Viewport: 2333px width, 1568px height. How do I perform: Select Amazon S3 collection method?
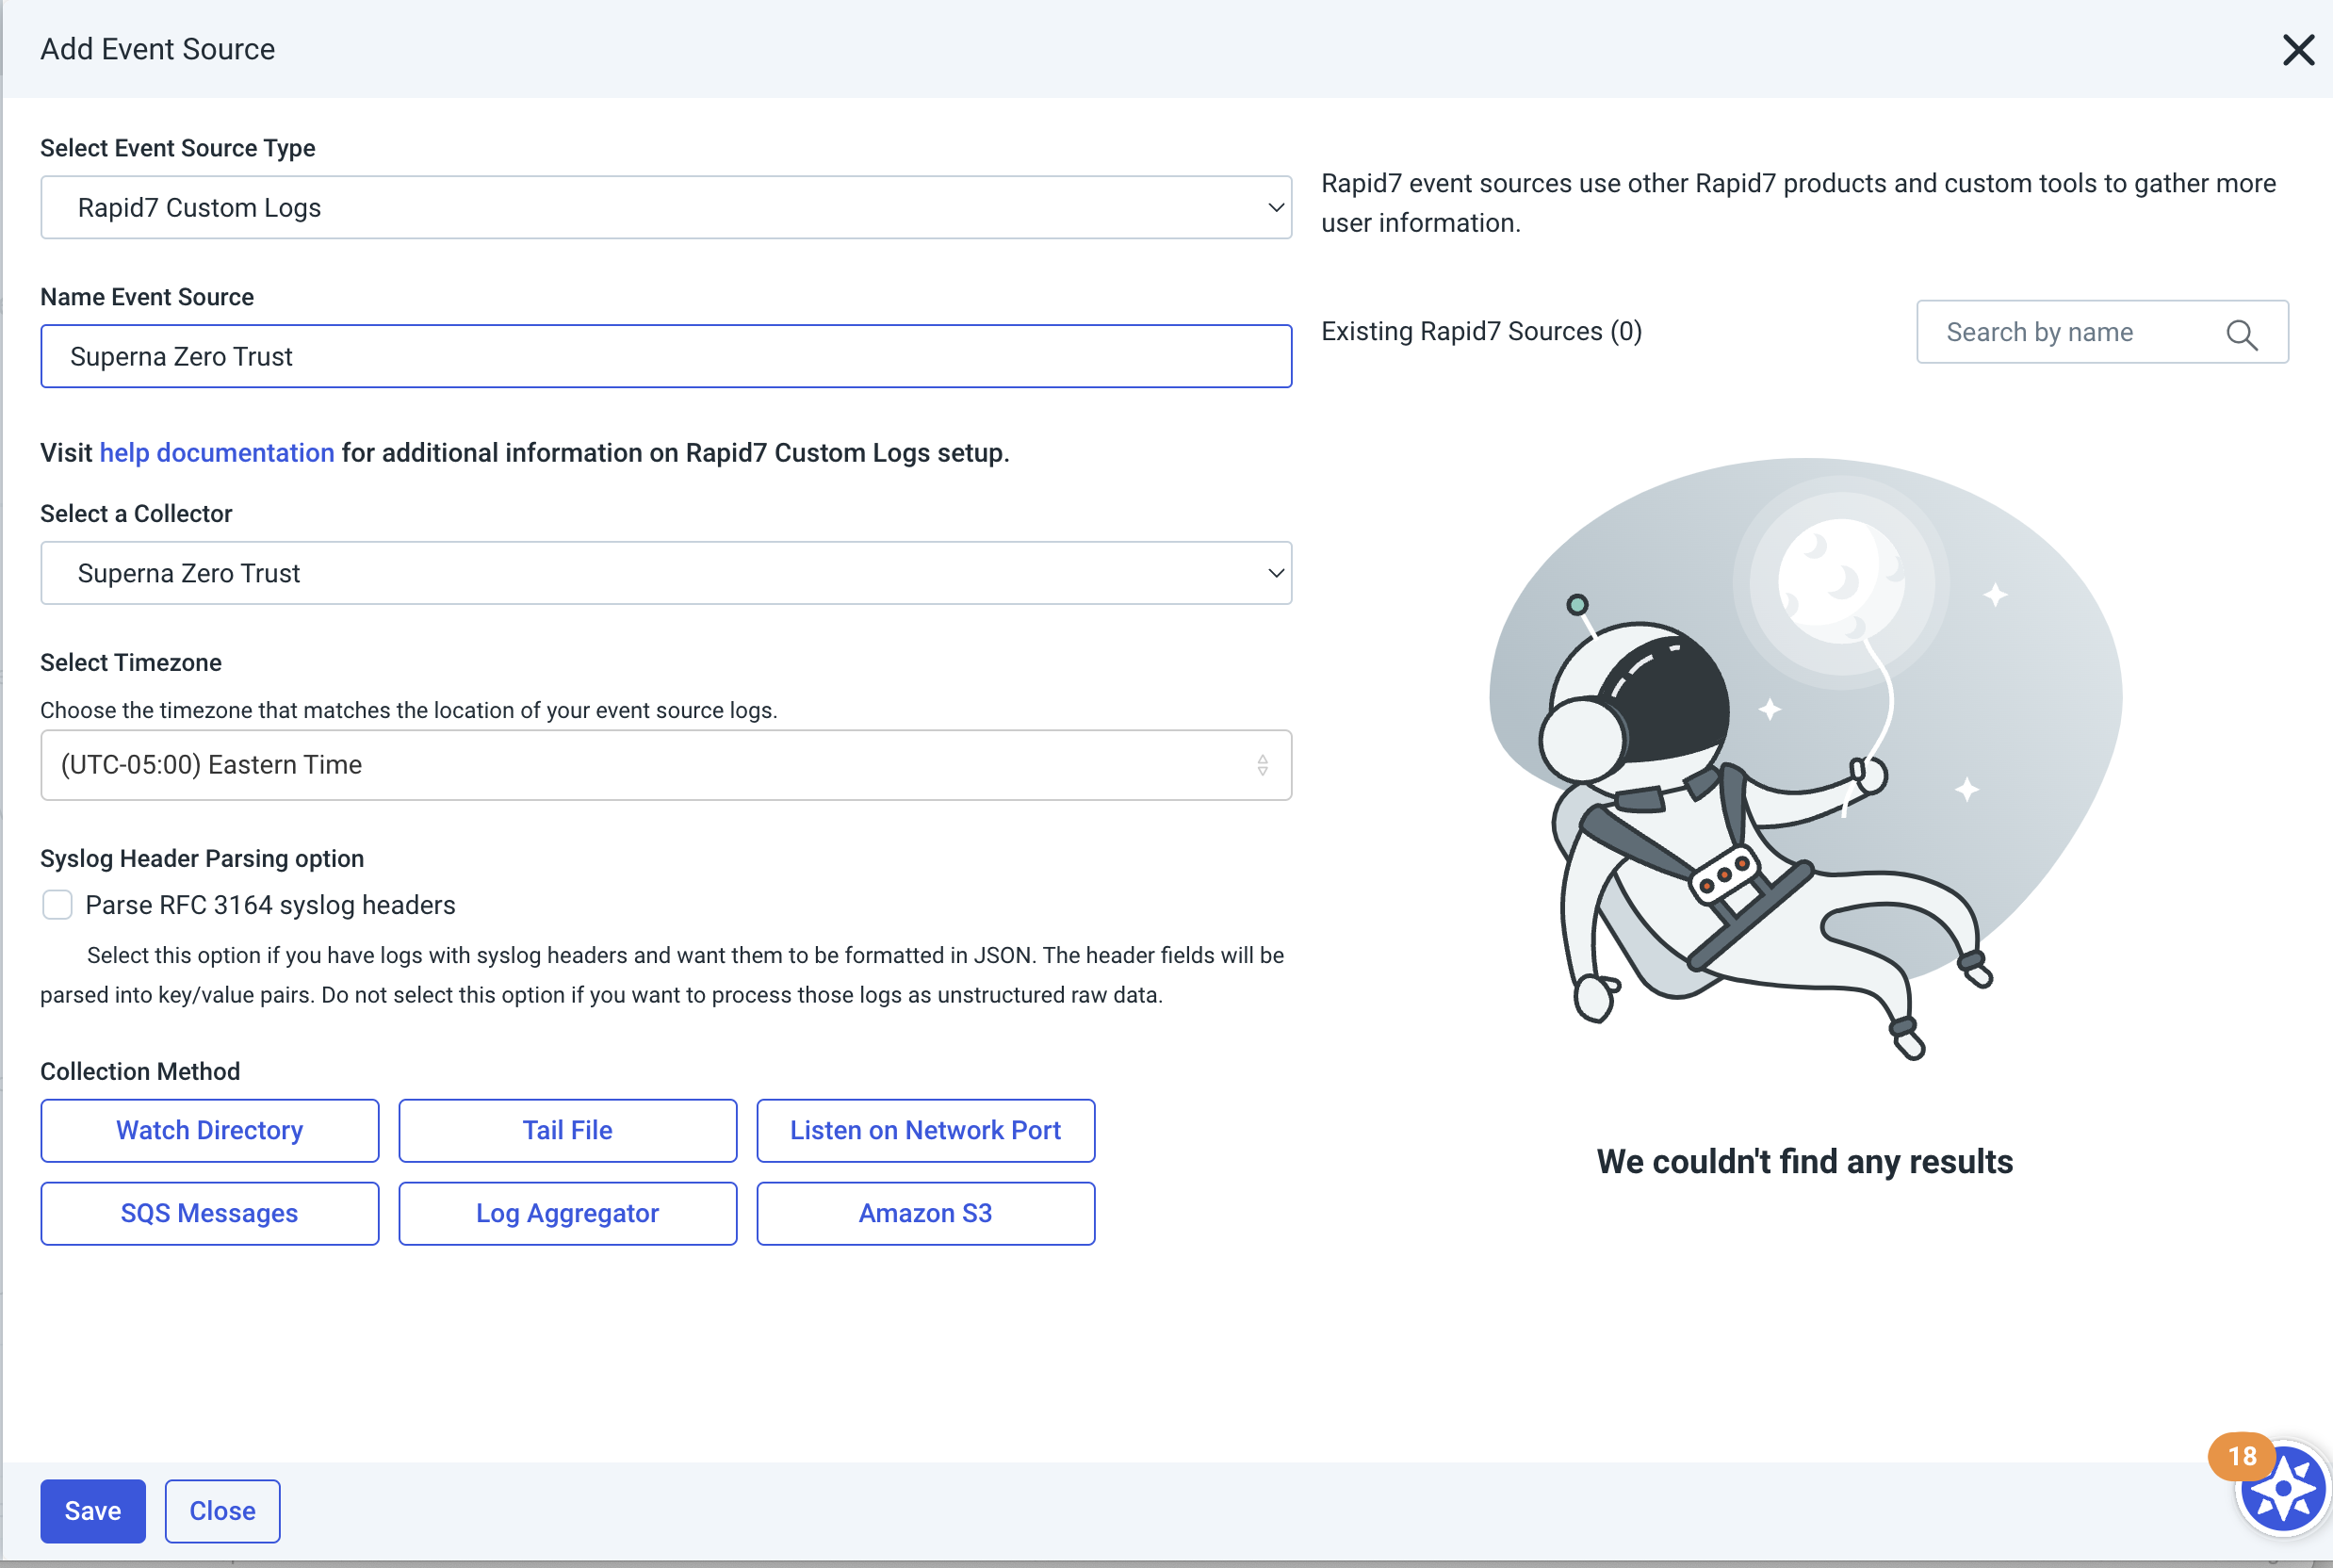coord(925,1213)
